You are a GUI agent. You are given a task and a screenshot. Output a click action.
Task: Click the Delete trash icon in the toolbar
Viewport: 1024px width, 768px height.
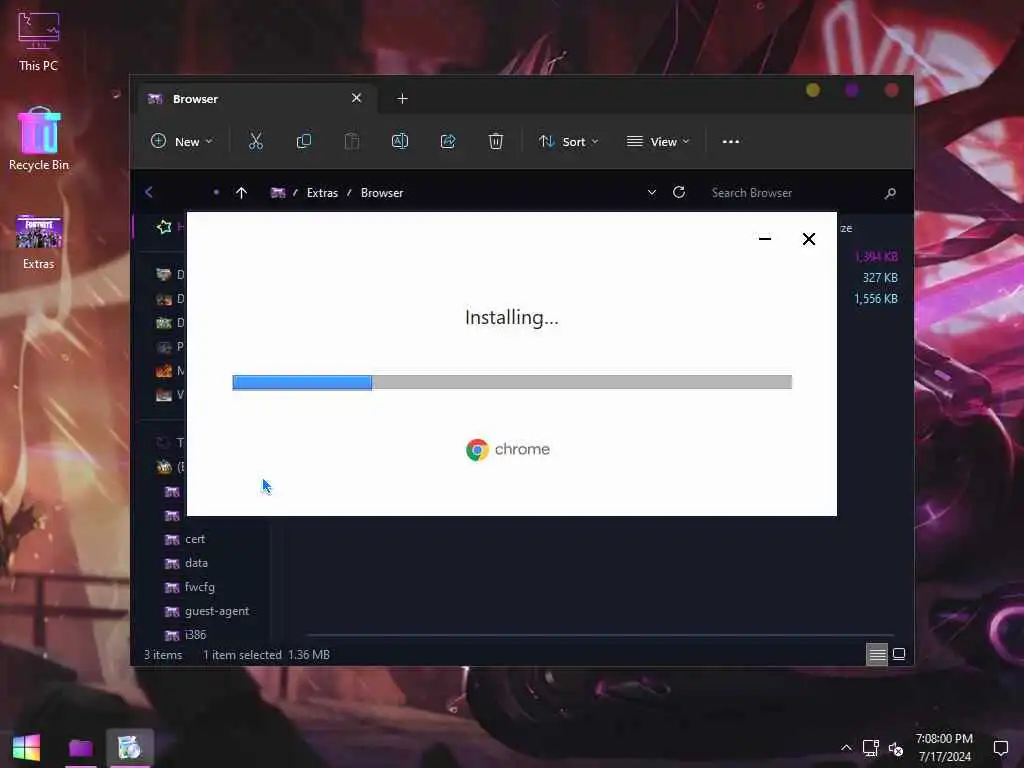496,141
